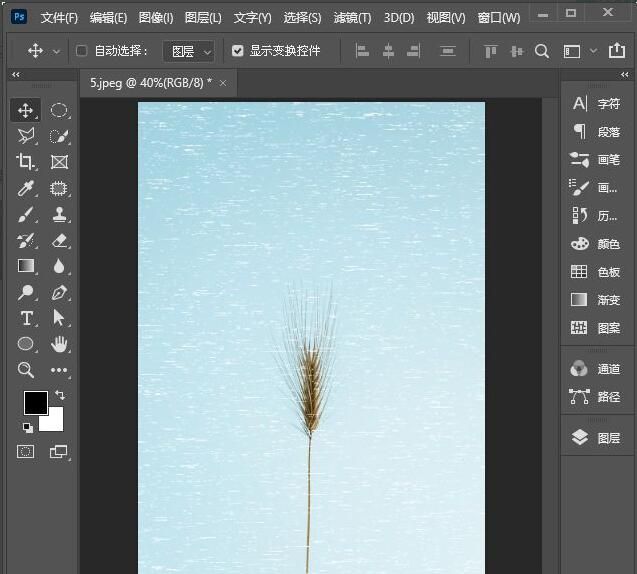Click the black foreground color swatch
Screen dimensions: 637x574
pos(35,402)
